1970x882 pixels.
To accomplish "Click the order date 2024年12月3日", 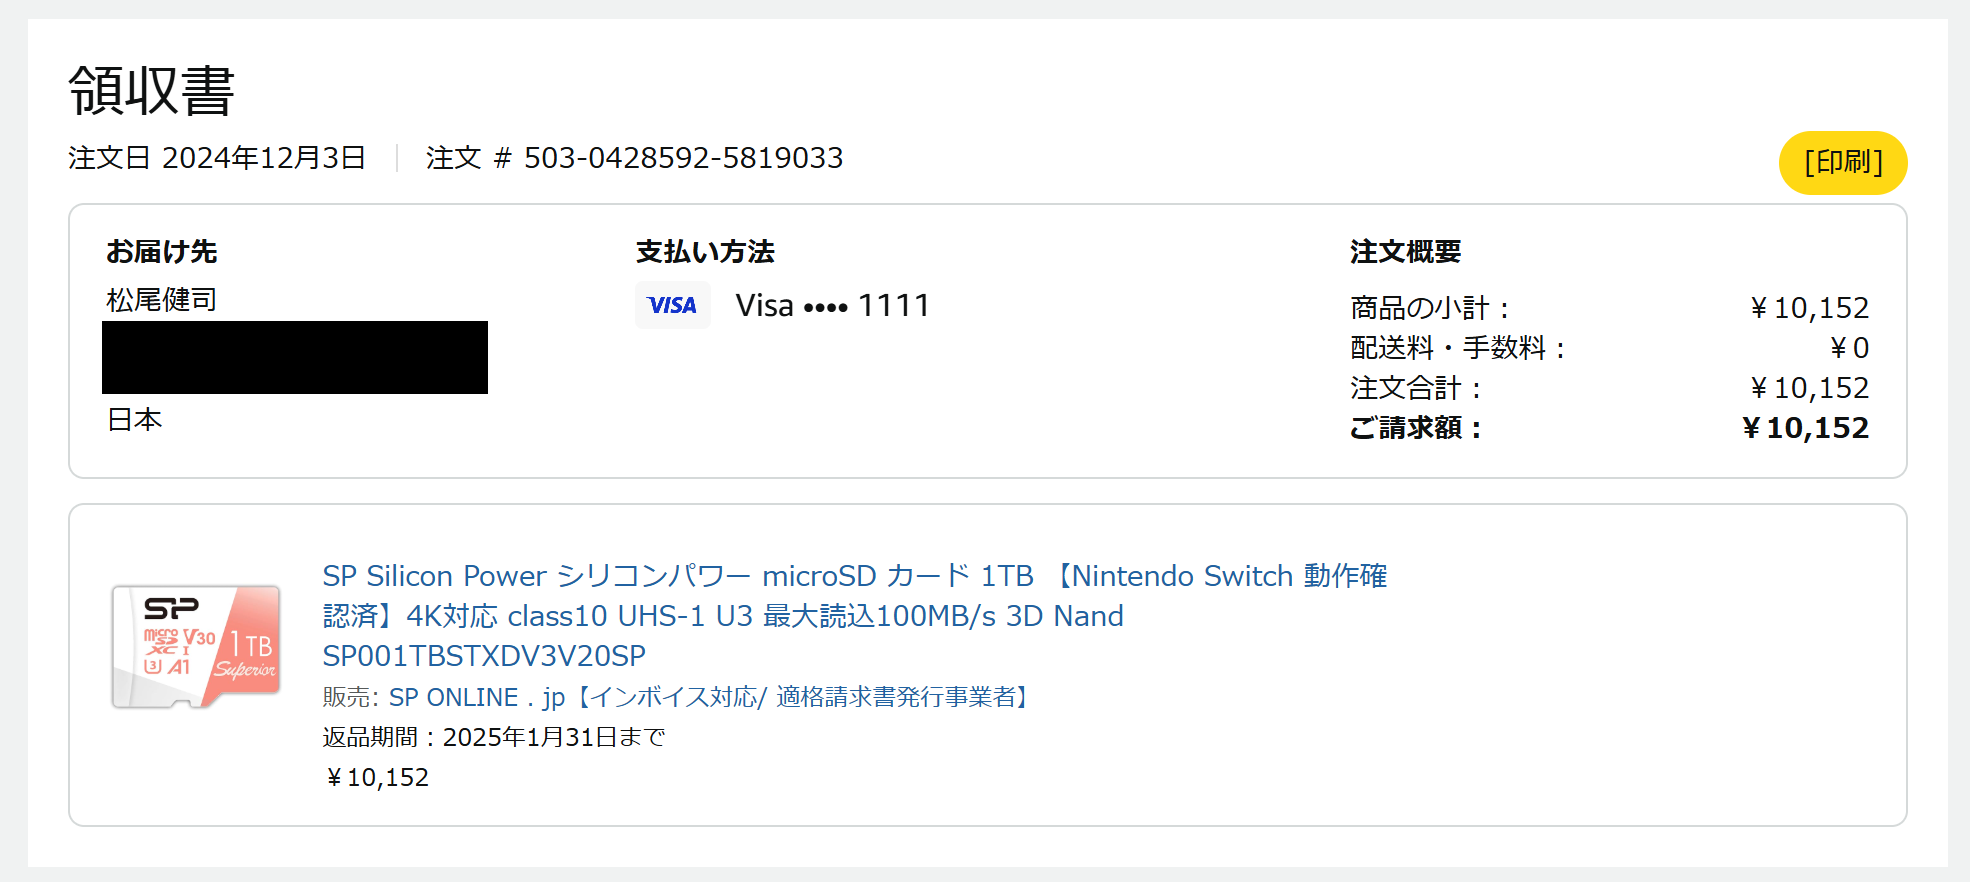I will point(263,158).
